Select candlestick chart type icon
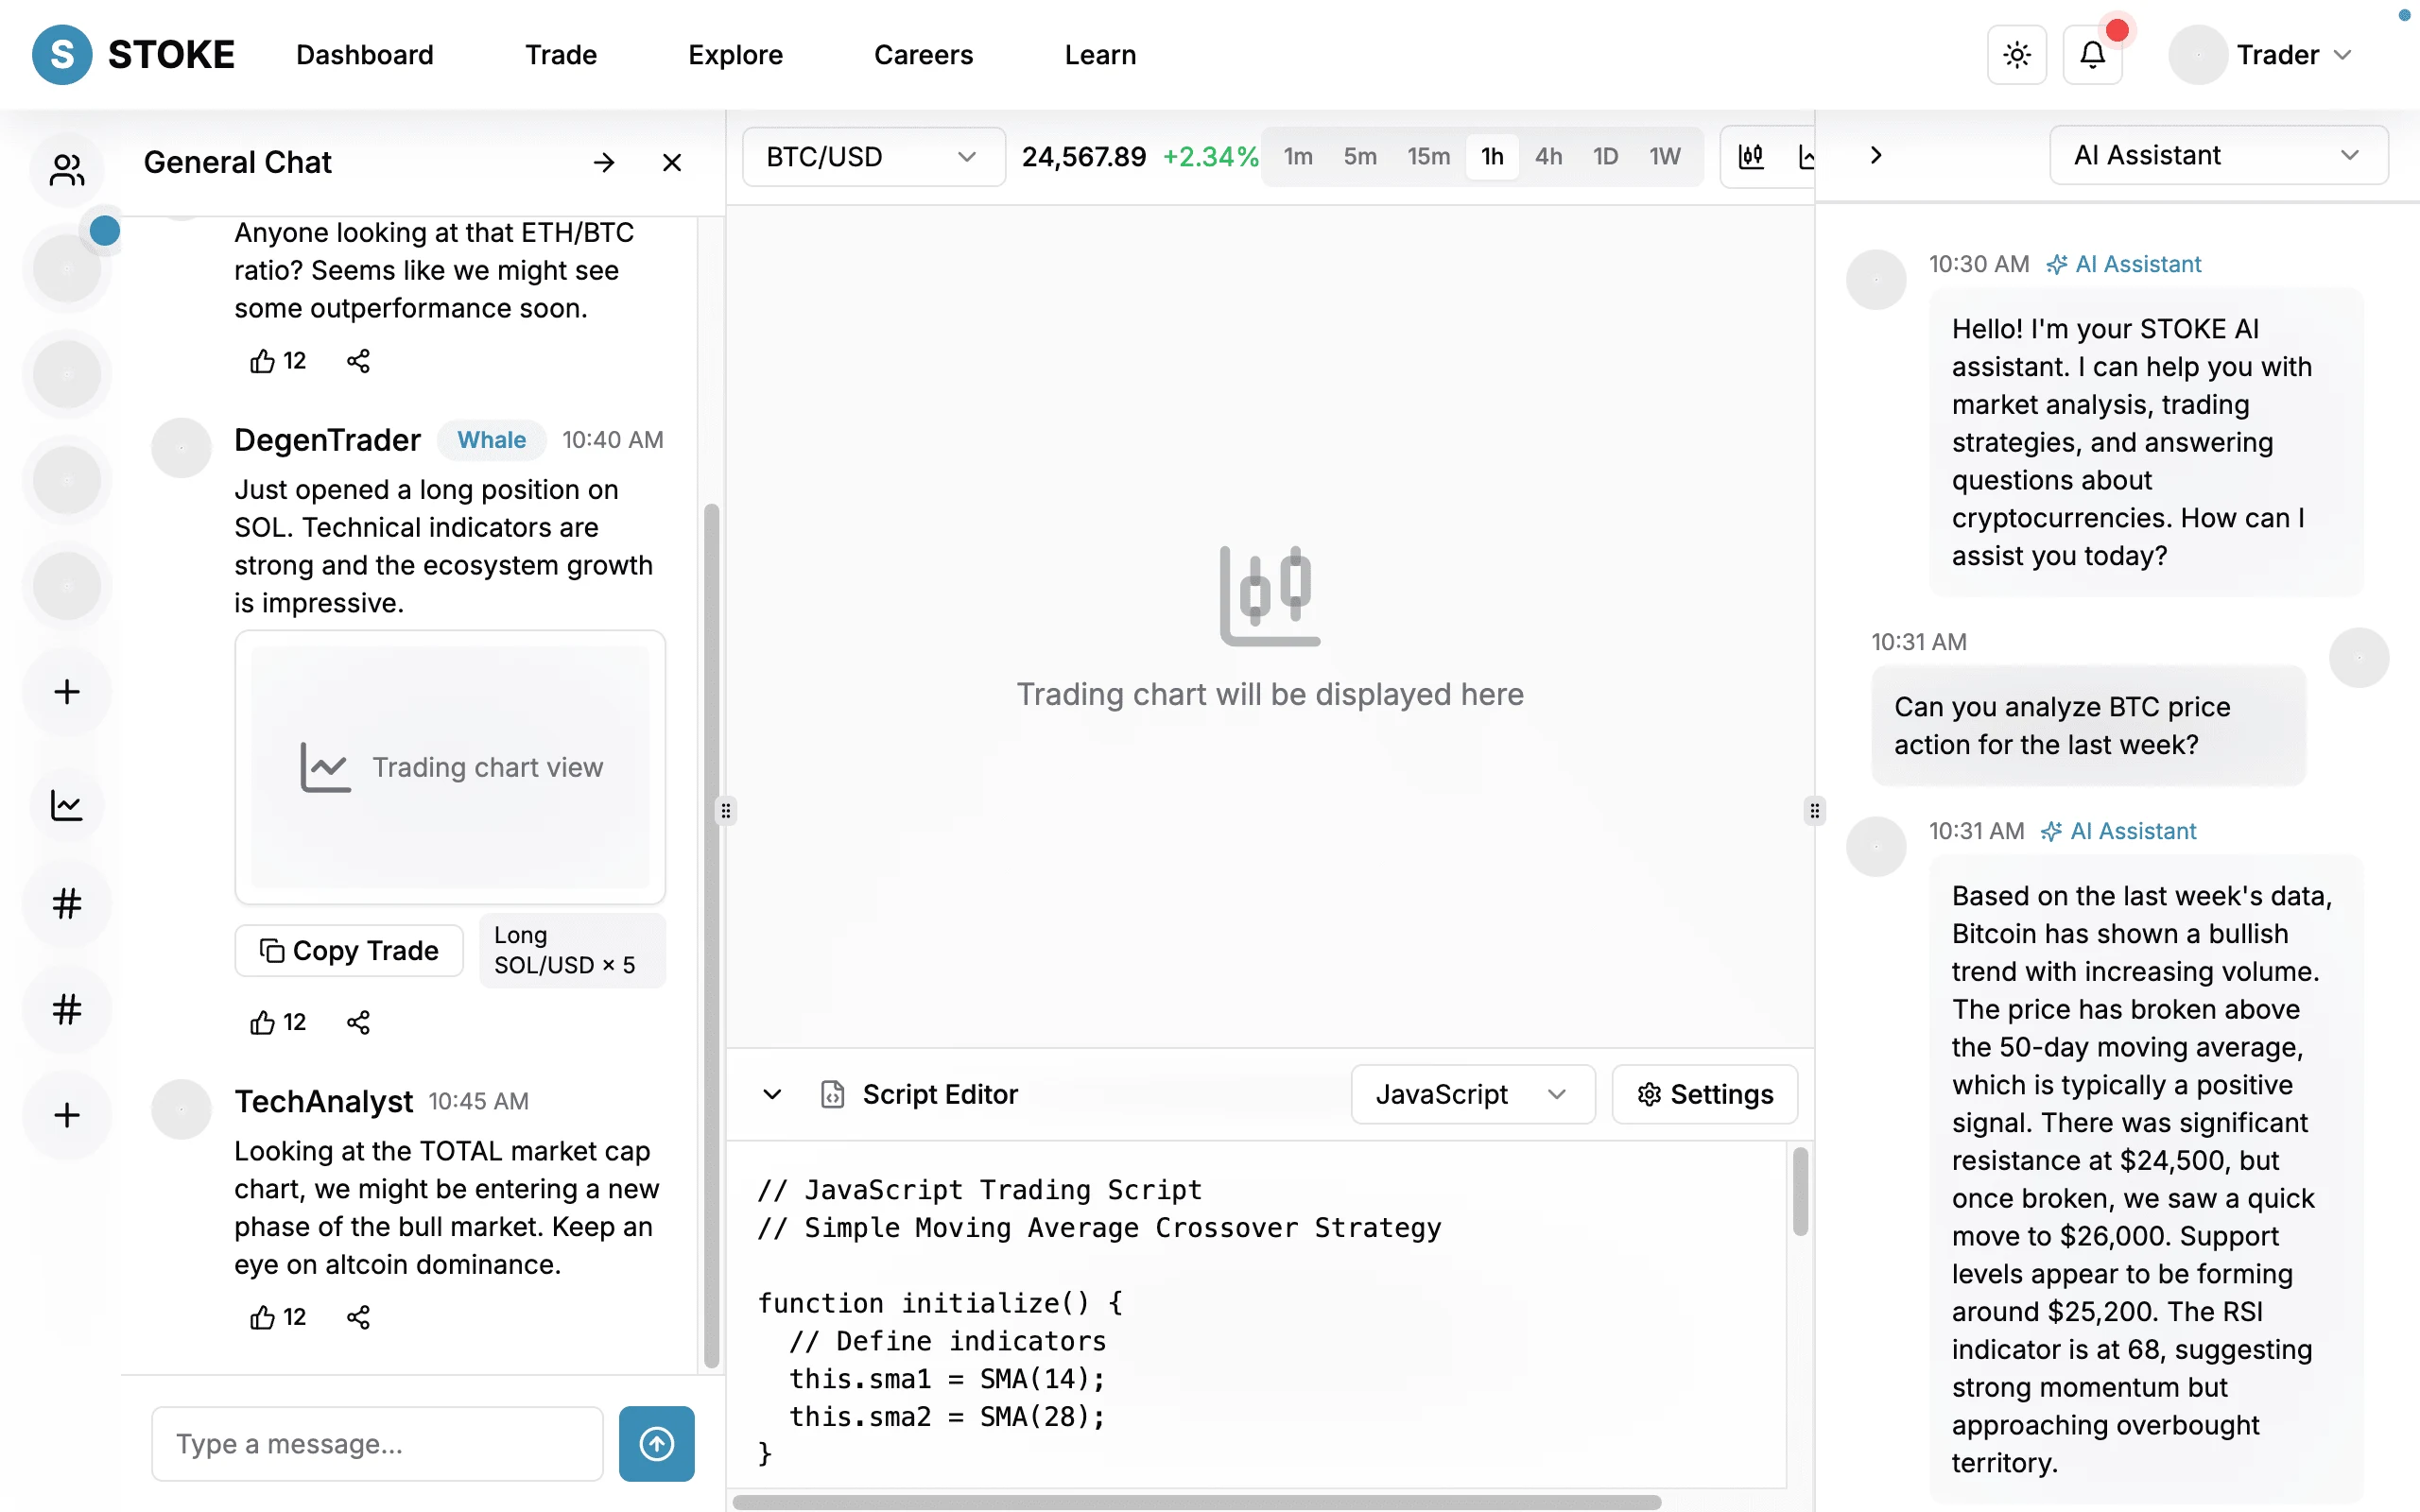2420x1512 pixels. tap(1751, 157)
